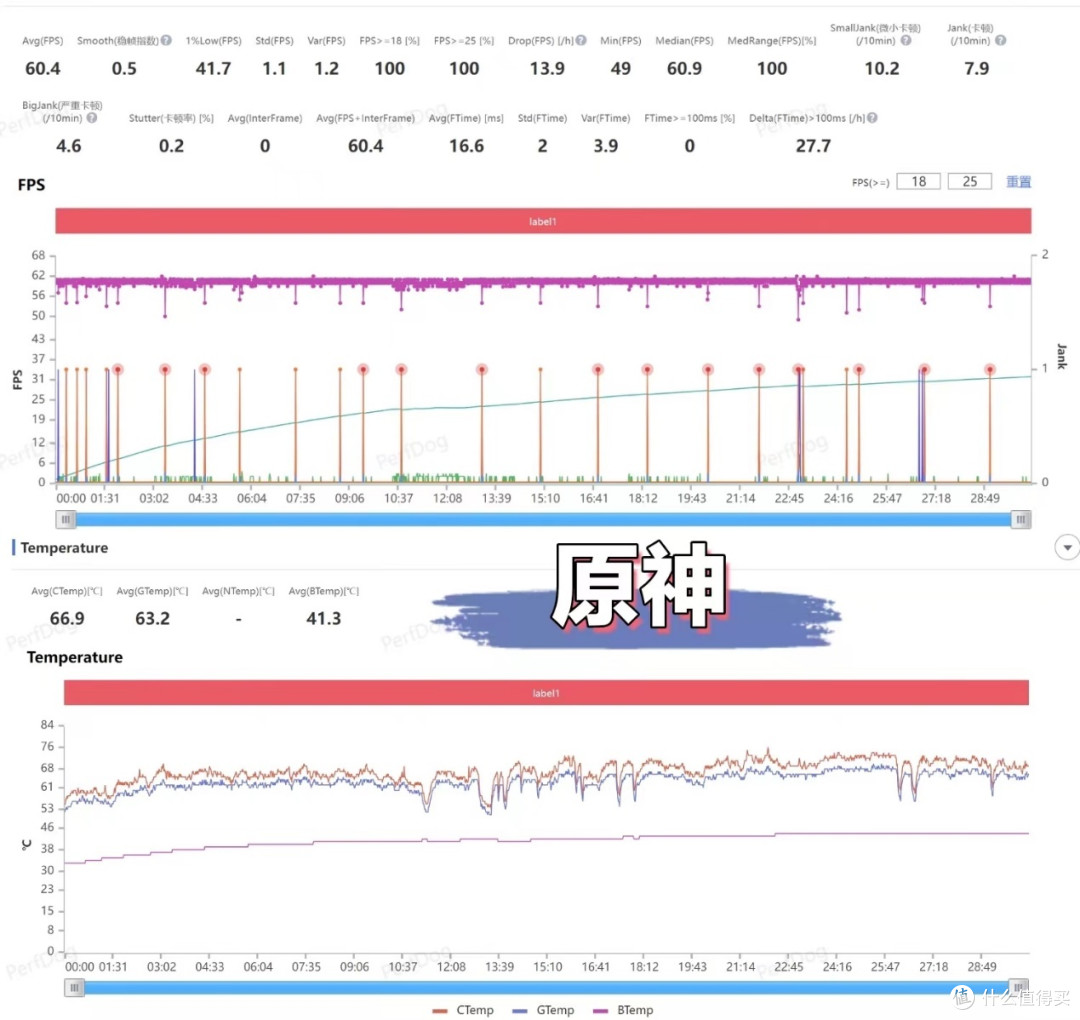Toggle BTemp series in chart legend
1080x1020 pixels.
pos(623,1010)
